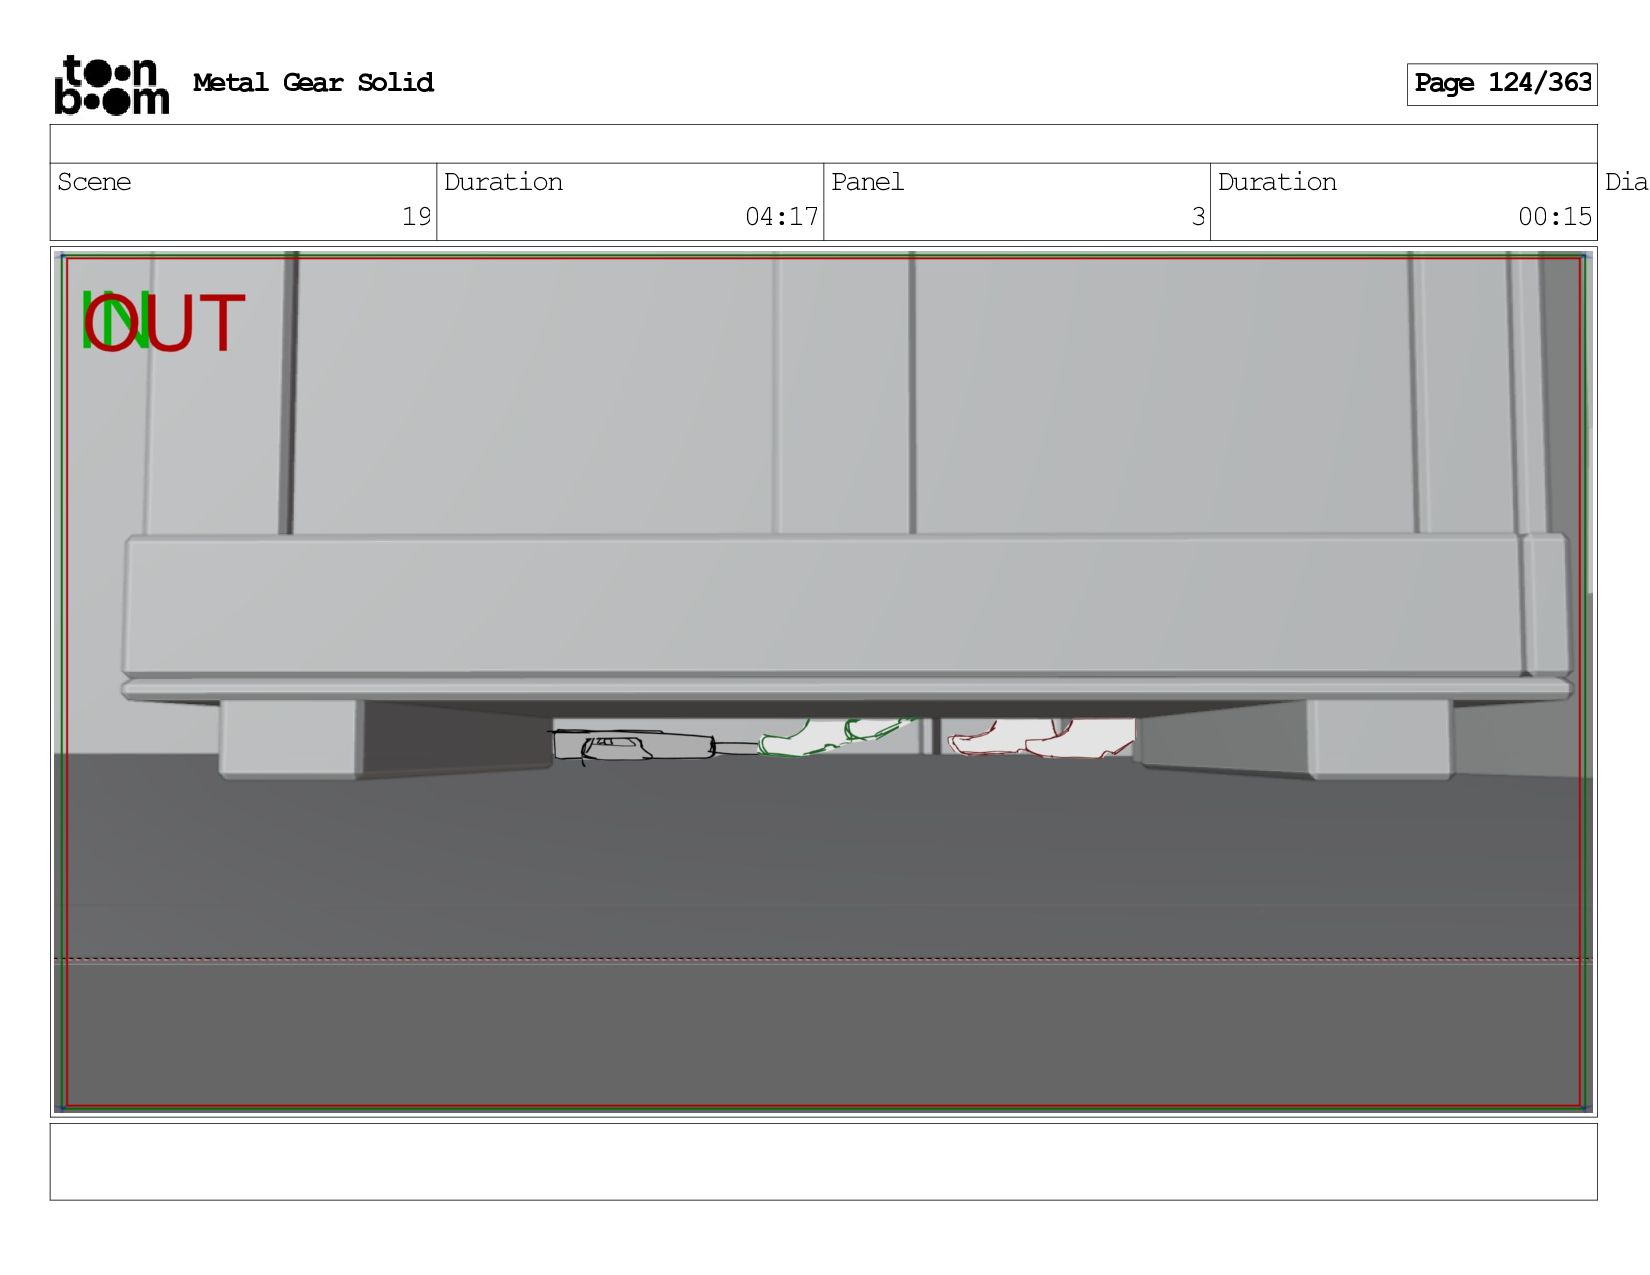Click scene duration value '04:17'
The image size is (1650, 1275).
pos(781,217)
